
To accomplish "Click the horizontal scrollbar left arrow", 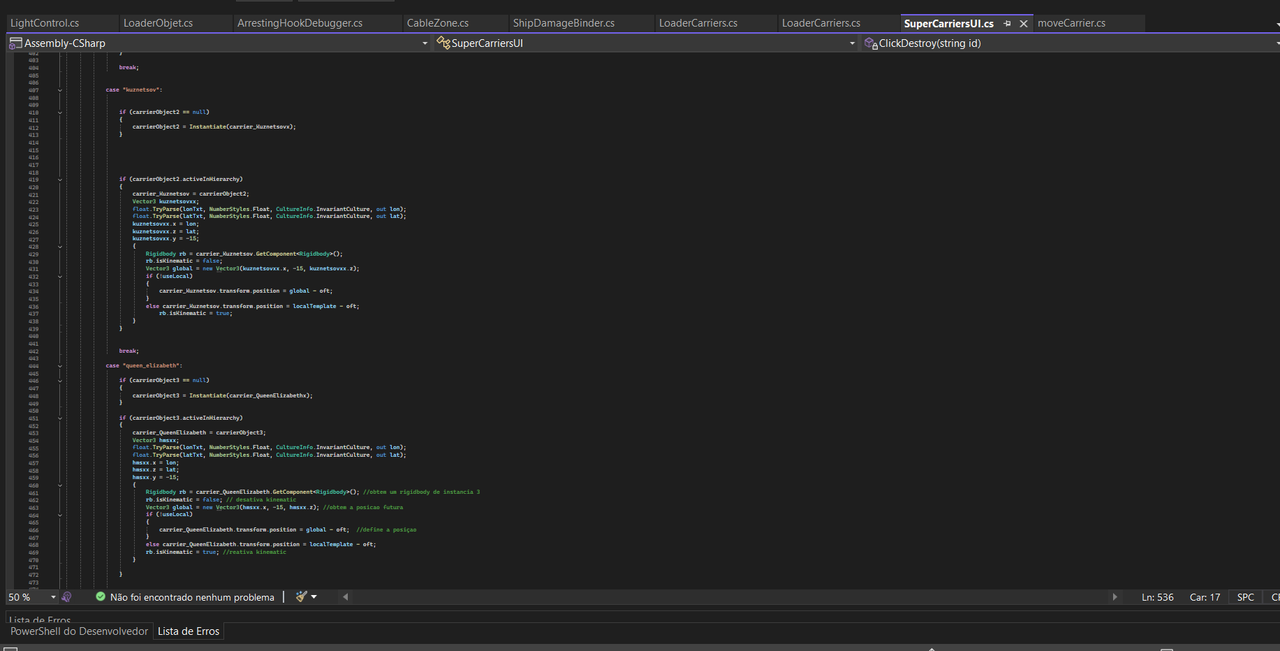I will [x=346, y=597].
